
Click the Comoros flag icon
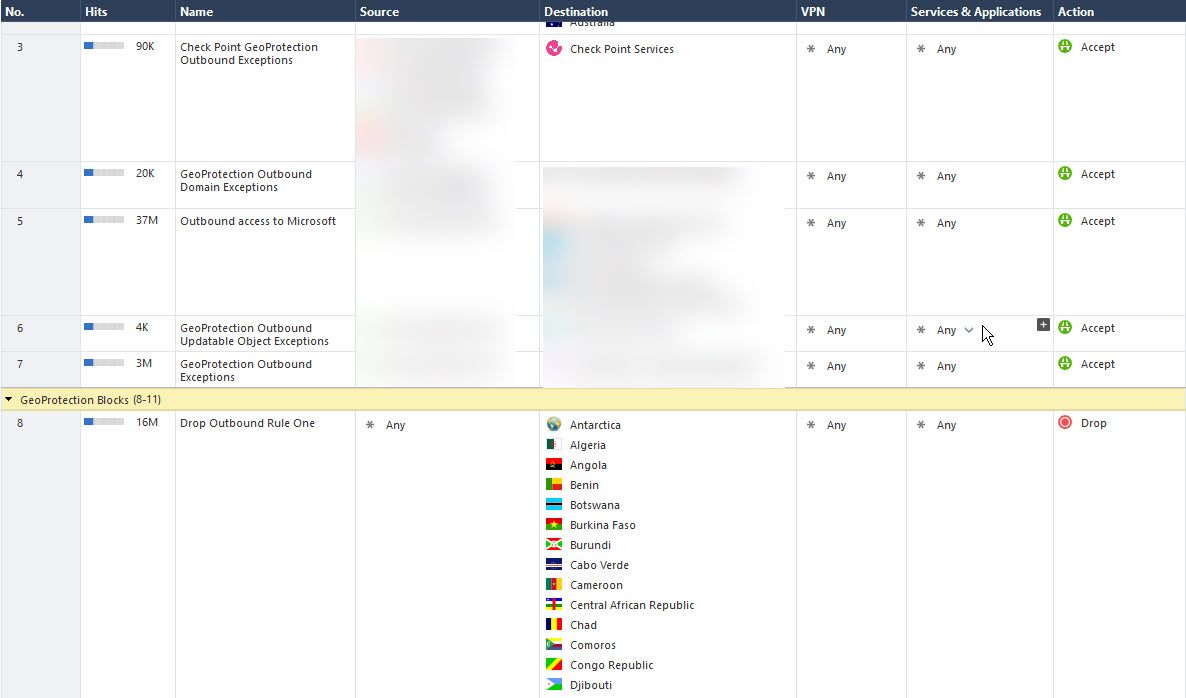click(x=554, y=644)
